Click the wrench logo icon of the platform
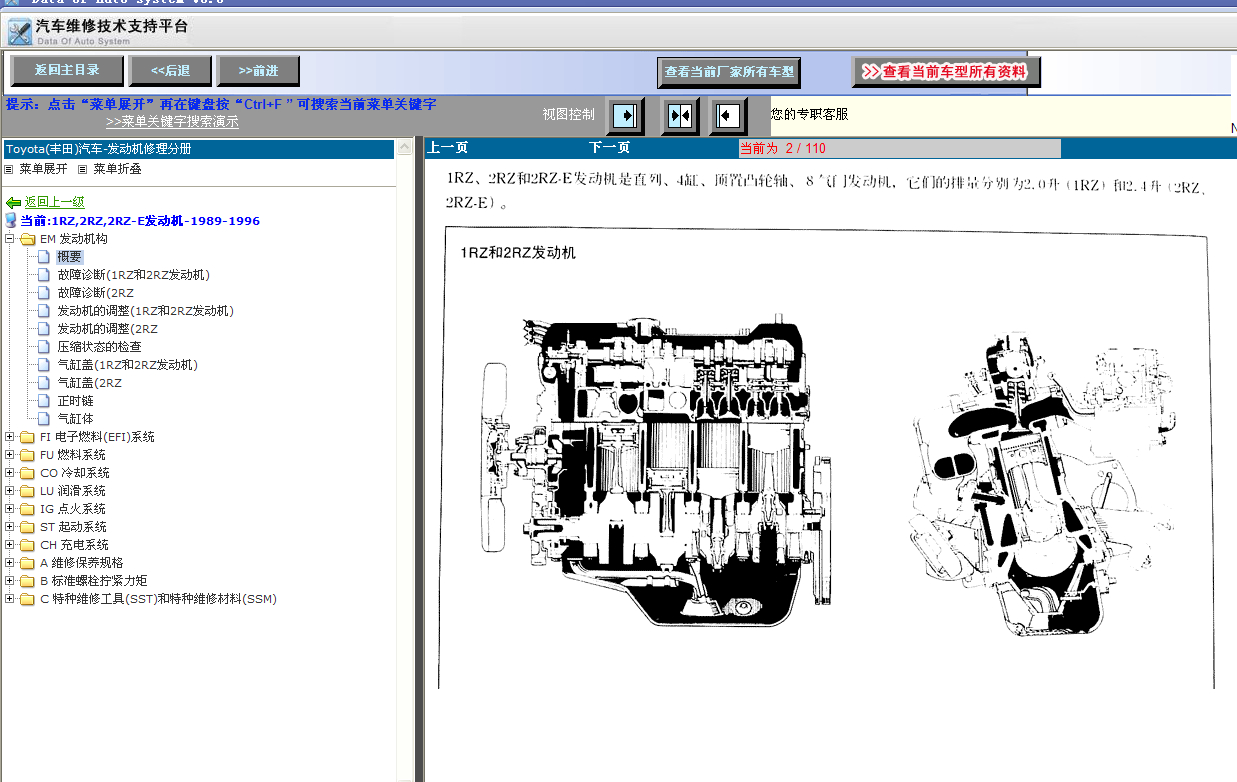 [x=19, y=32]
